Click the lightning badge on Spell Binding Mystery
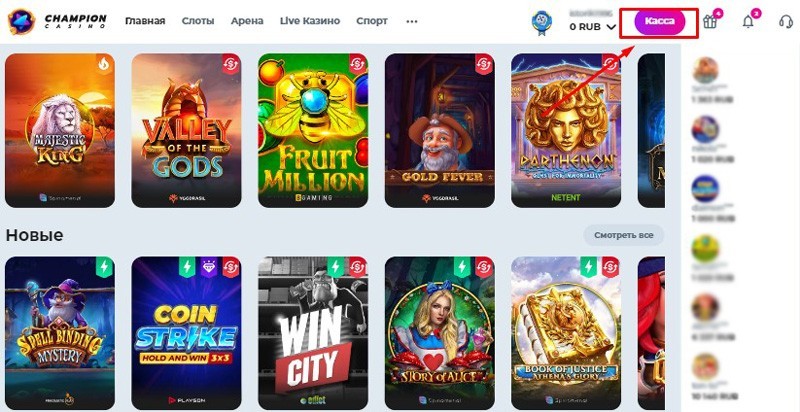Viewport: 800px width, 412px height. [x=105, y=267]
